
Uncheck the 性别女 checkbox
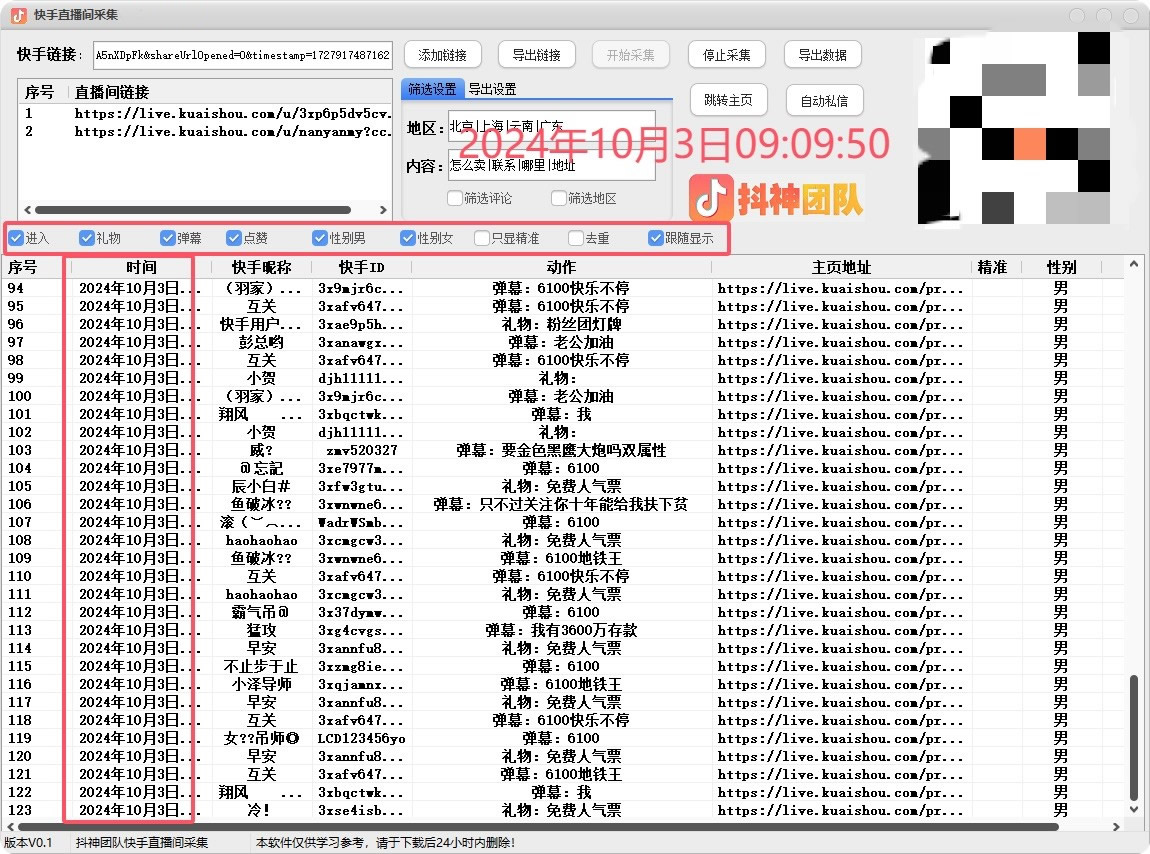point(408,238)
